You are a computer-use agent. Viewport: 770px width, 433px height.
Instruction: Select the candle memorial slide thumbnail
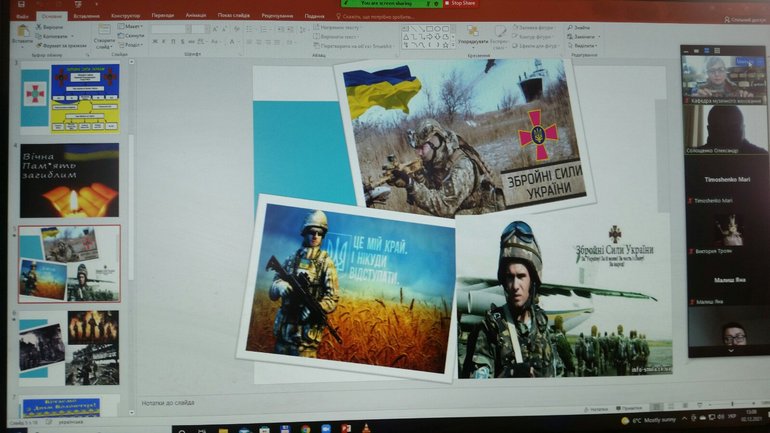(x=69, y=180)
